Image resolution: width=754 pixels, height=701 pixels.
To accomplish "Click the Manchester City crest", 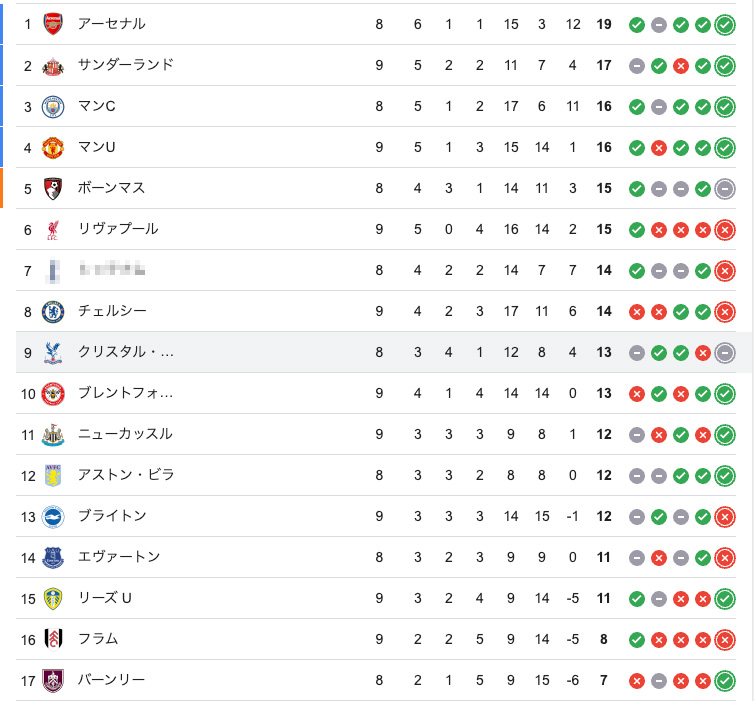I will [53, 107].
